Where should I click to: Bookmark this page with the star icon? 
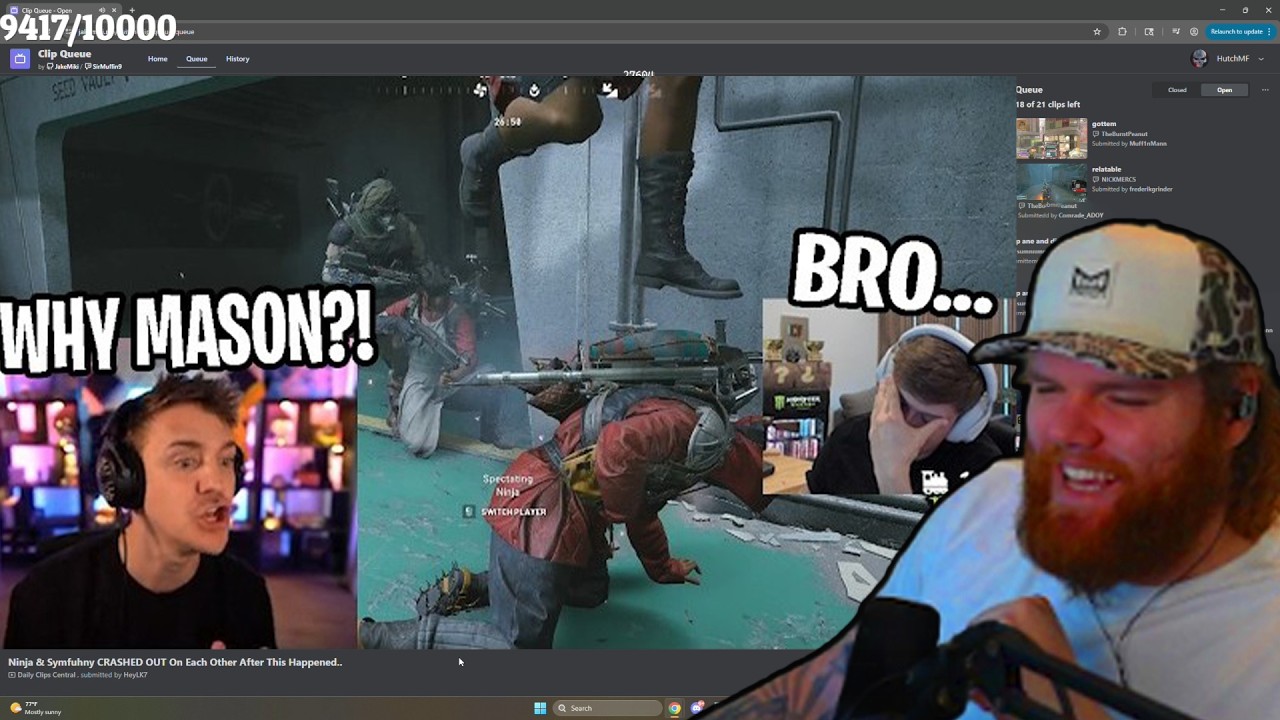tap(1097, 32)
